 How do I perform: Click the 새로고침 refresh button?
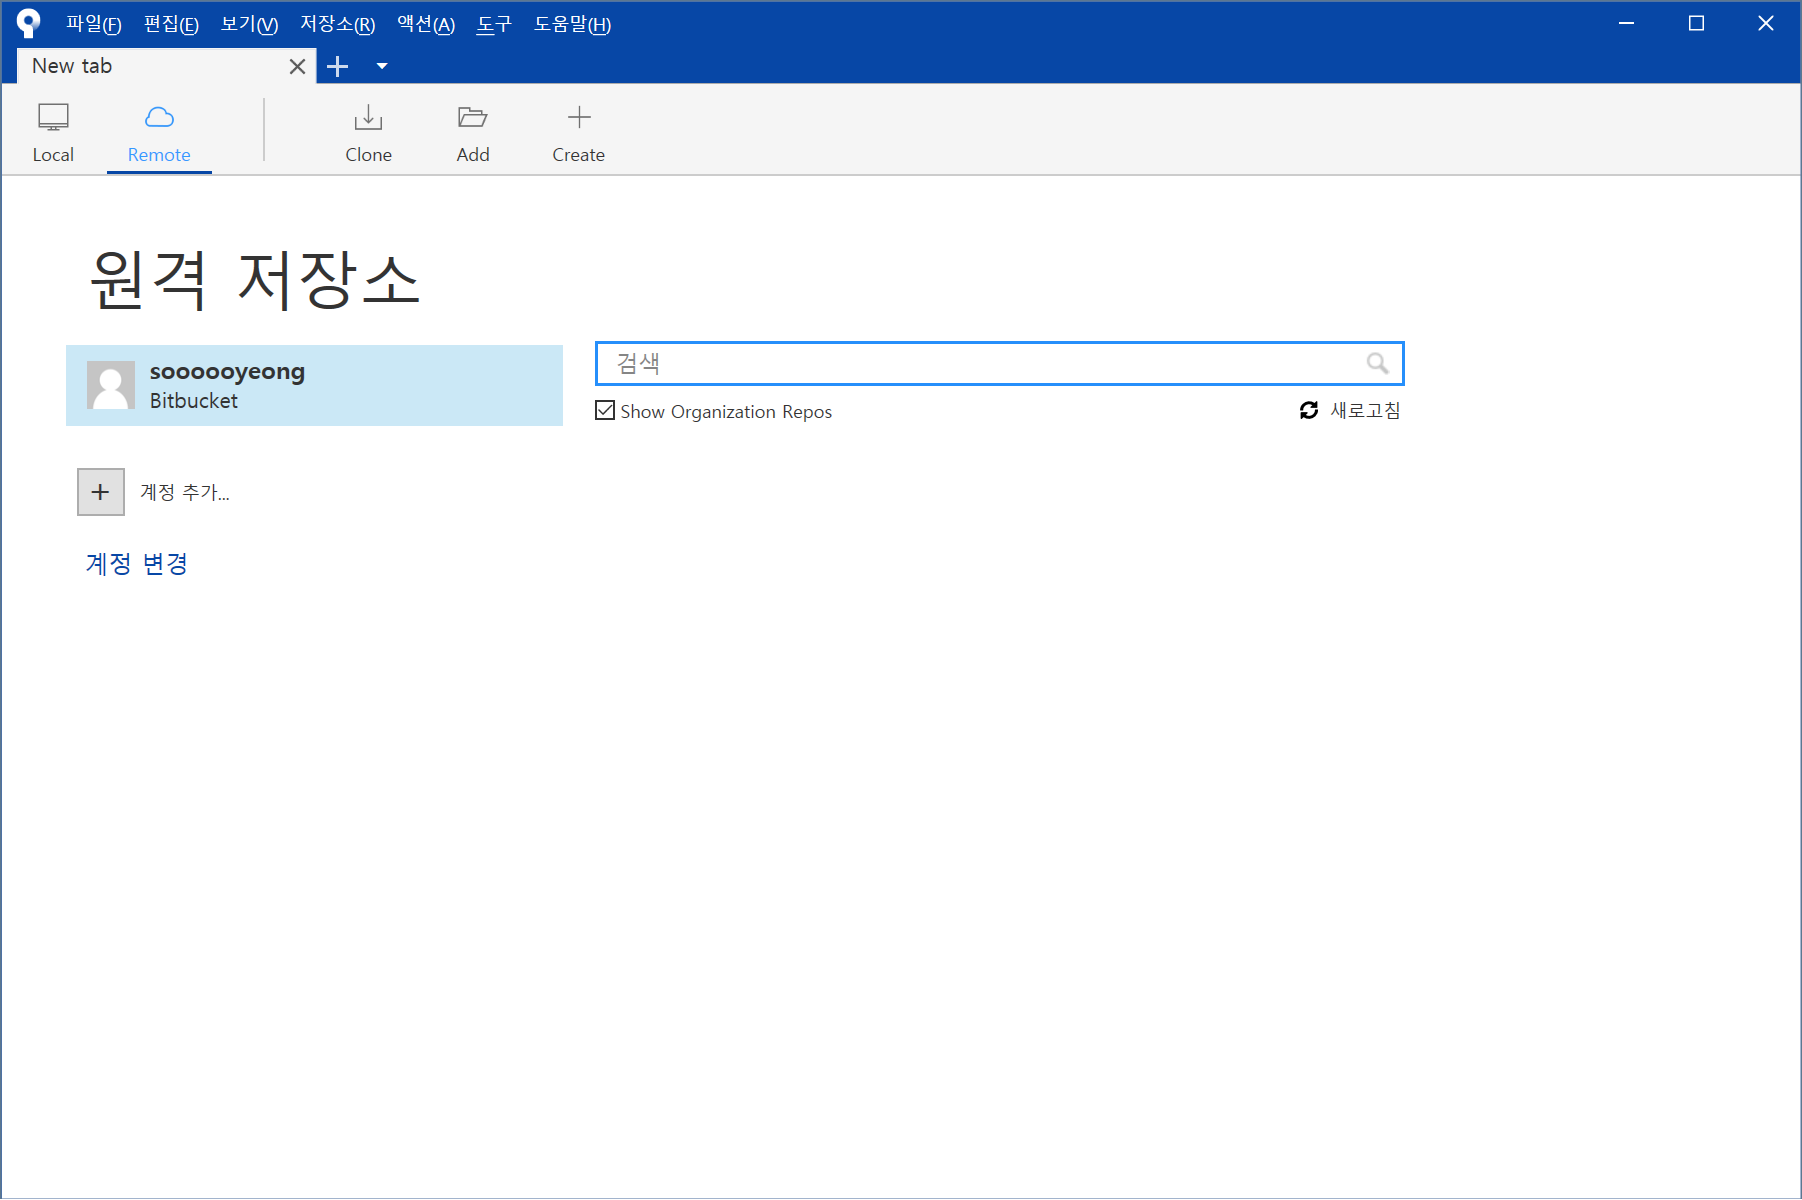pyautogui.click(x=1350, y=410)
